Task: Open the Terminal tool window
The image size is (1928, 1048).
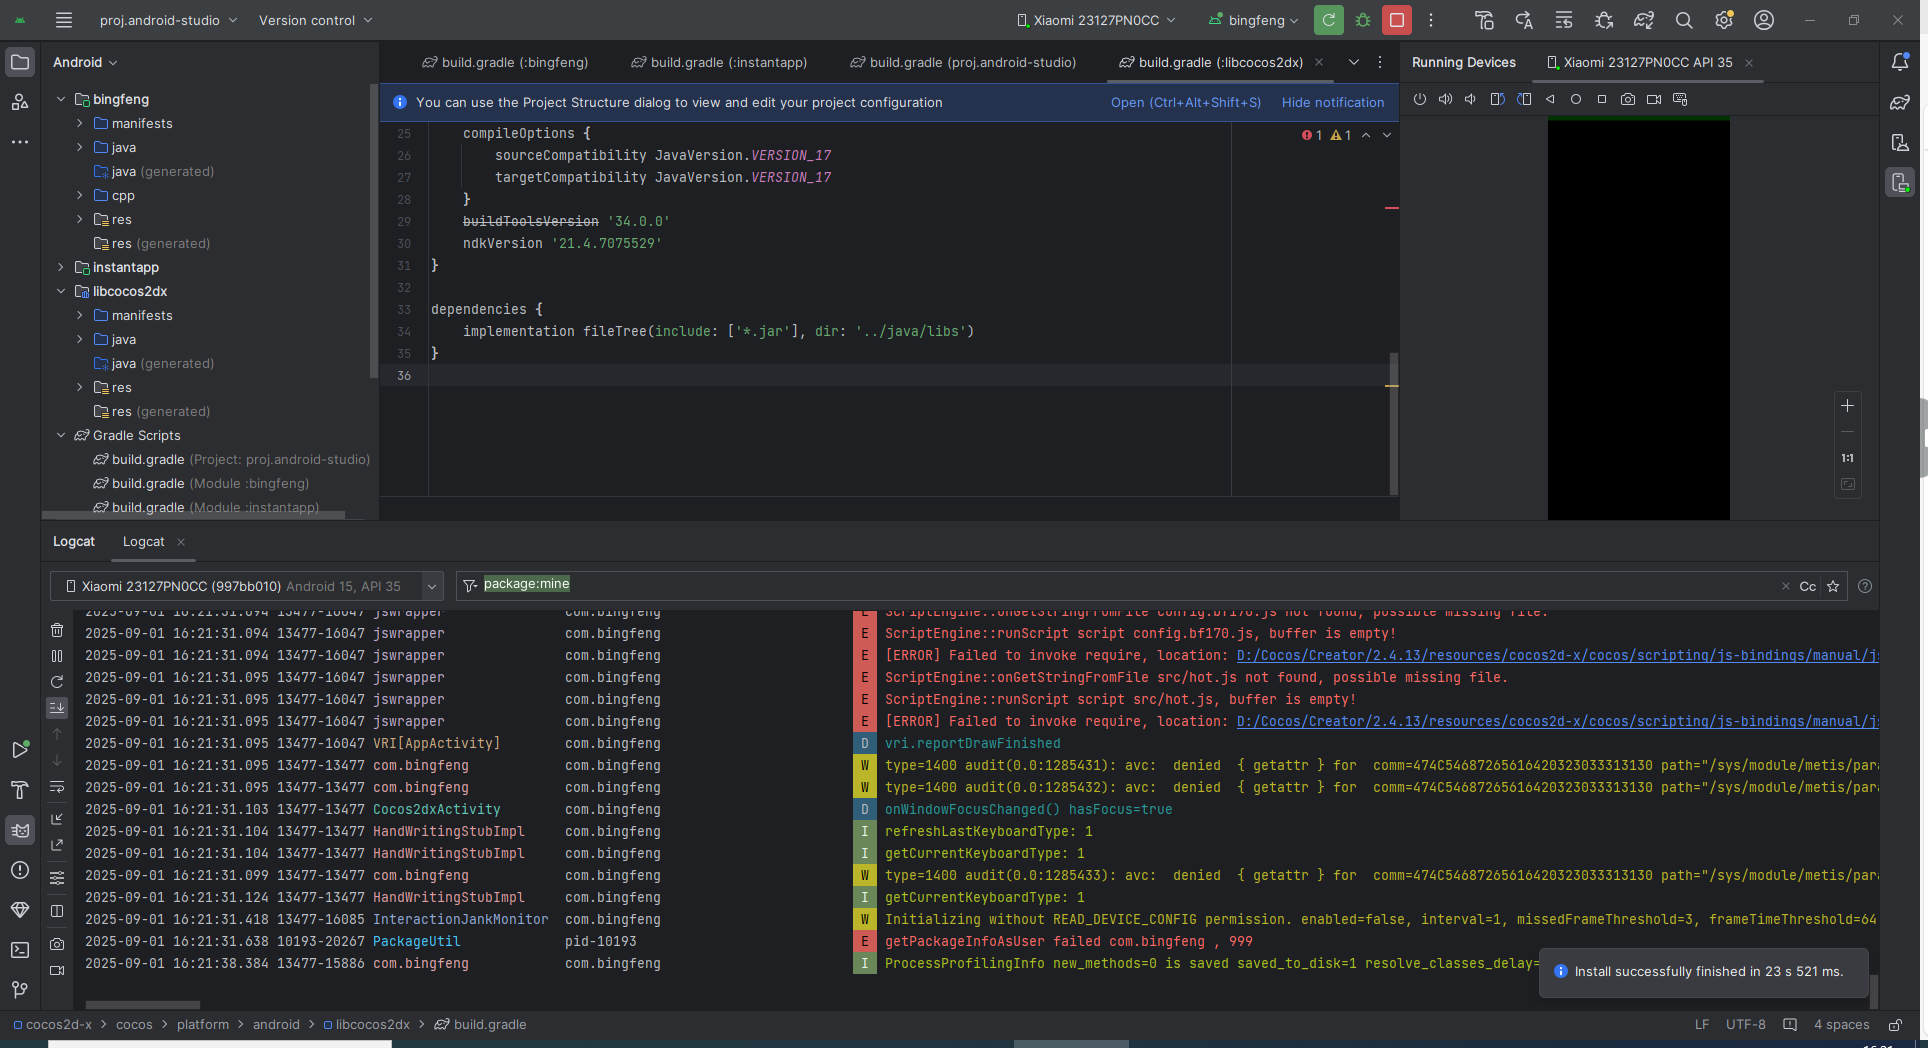Action: (20, 950)
